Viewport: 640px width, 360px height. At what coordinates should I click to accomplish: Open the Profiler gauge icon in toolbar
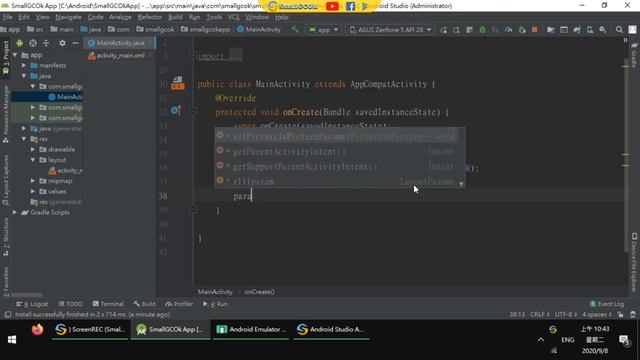508,30
